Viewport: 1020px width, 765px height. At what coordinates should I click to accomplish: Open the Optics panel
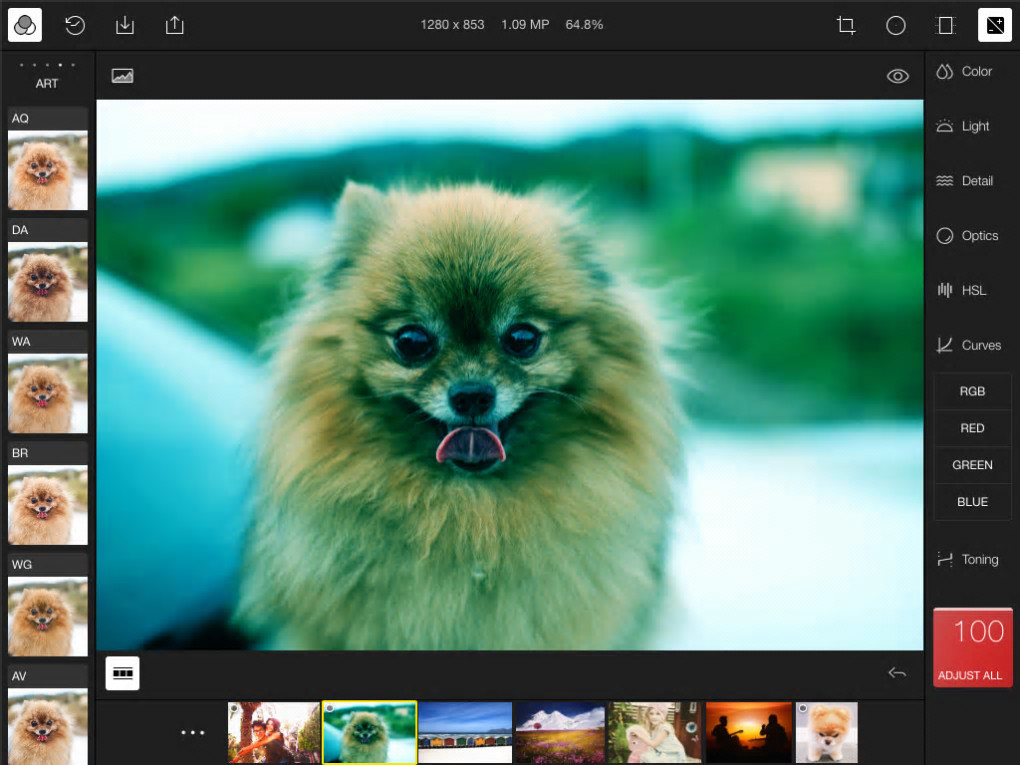point(967,235)
